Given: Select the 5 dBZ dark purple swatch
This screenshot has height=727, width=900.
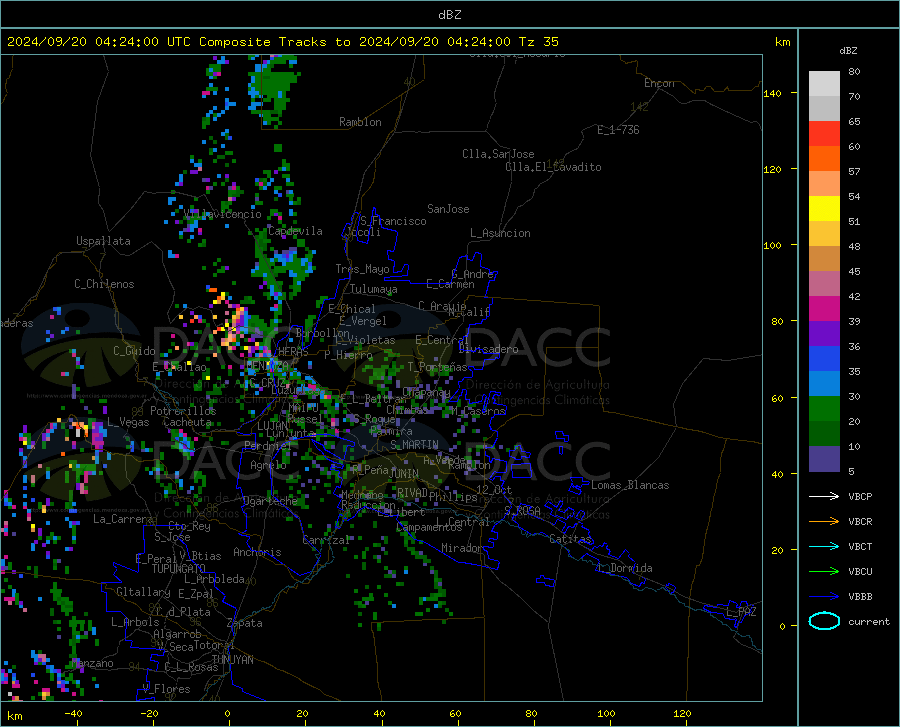Looking at the screenshot, I should (824, 459).
